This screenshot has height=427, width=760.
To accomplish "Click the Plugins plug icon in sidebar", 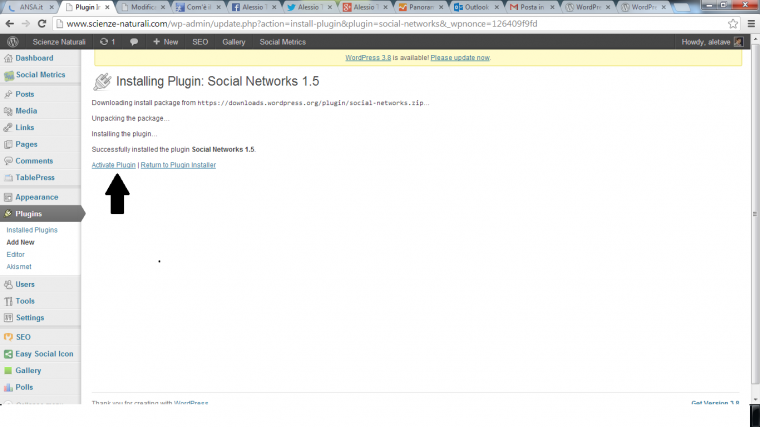I will [x=8, y=214].
